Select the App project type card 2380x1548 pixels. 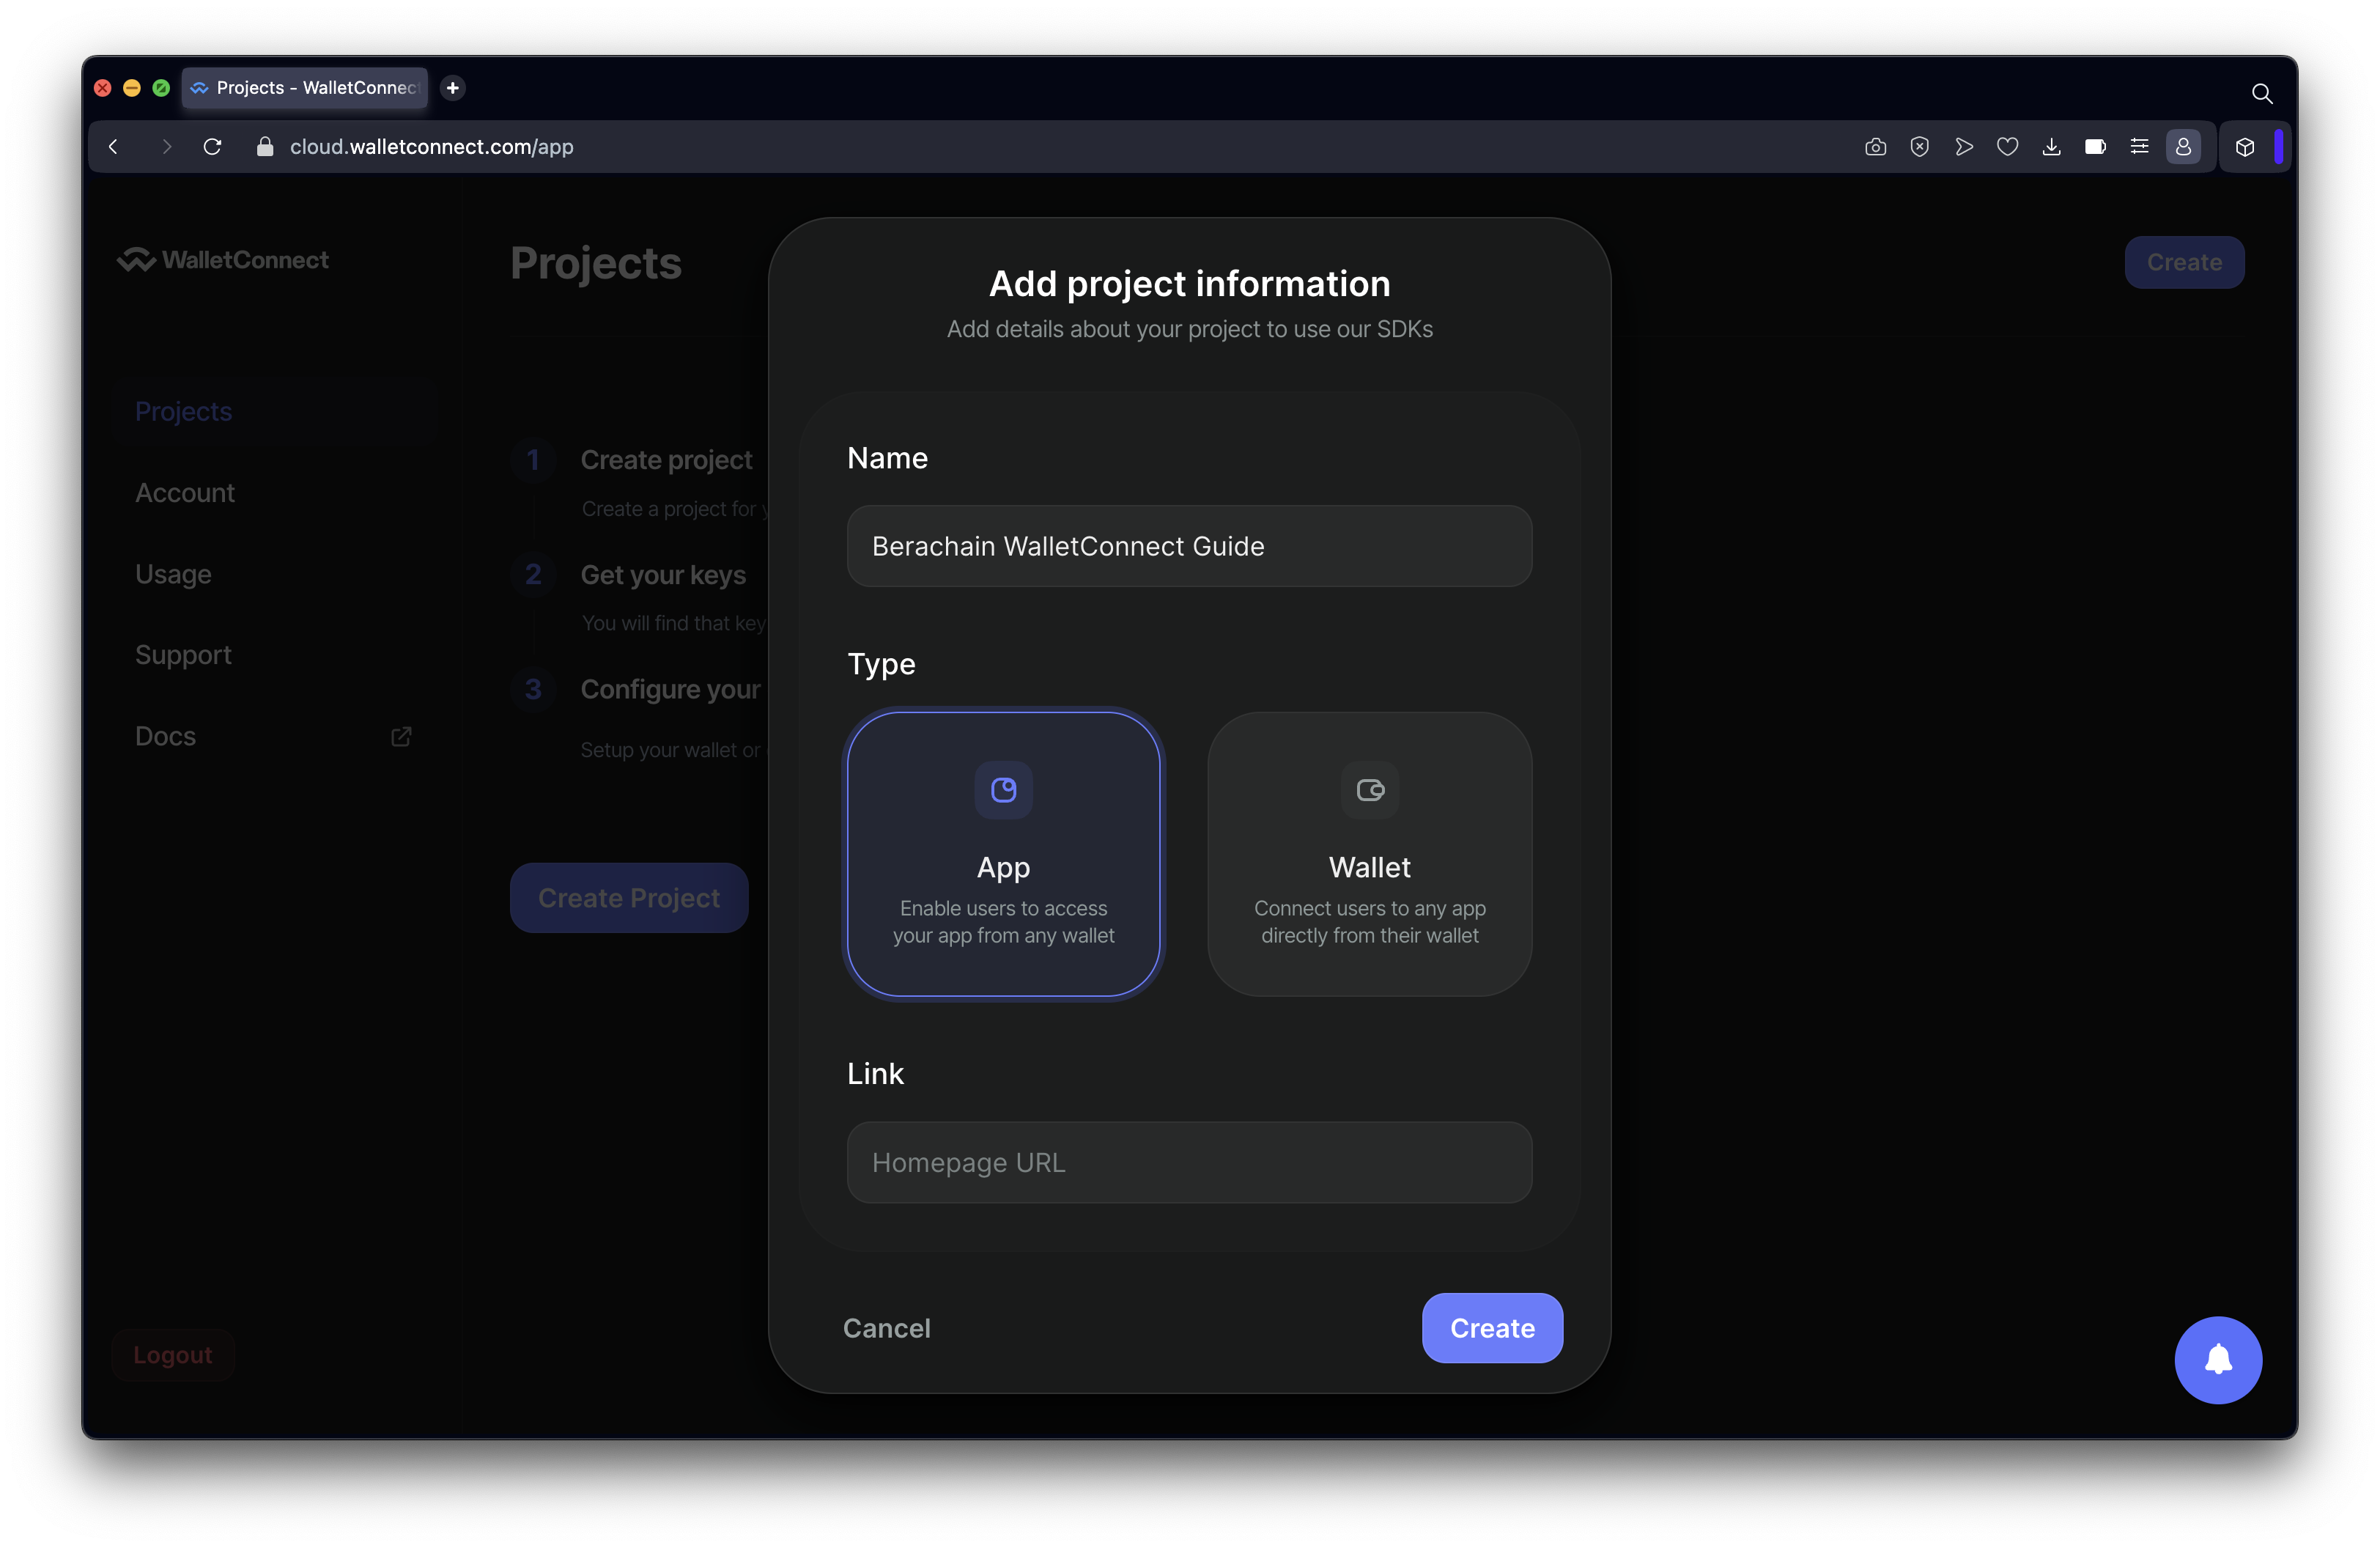pyautogui.click(x=1004, y=854)
